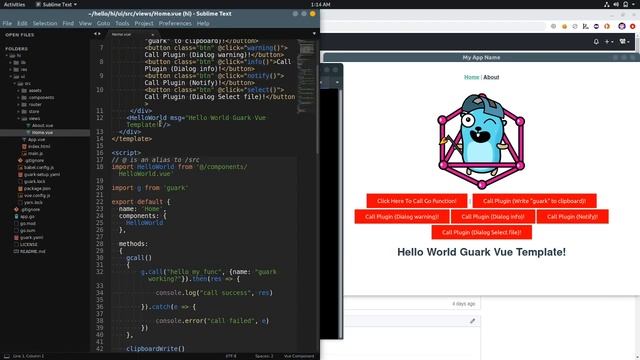Viewport: 640px width, 360px height.
Task: Open the Edit menu
Action: pyautogui.click(x=22, y=23)
